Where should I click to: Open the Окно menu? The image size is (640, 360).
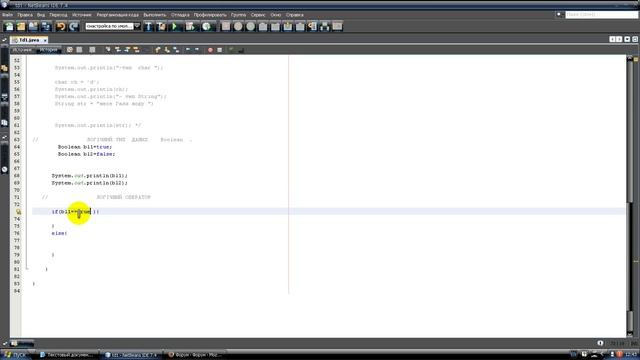point(276,15)
